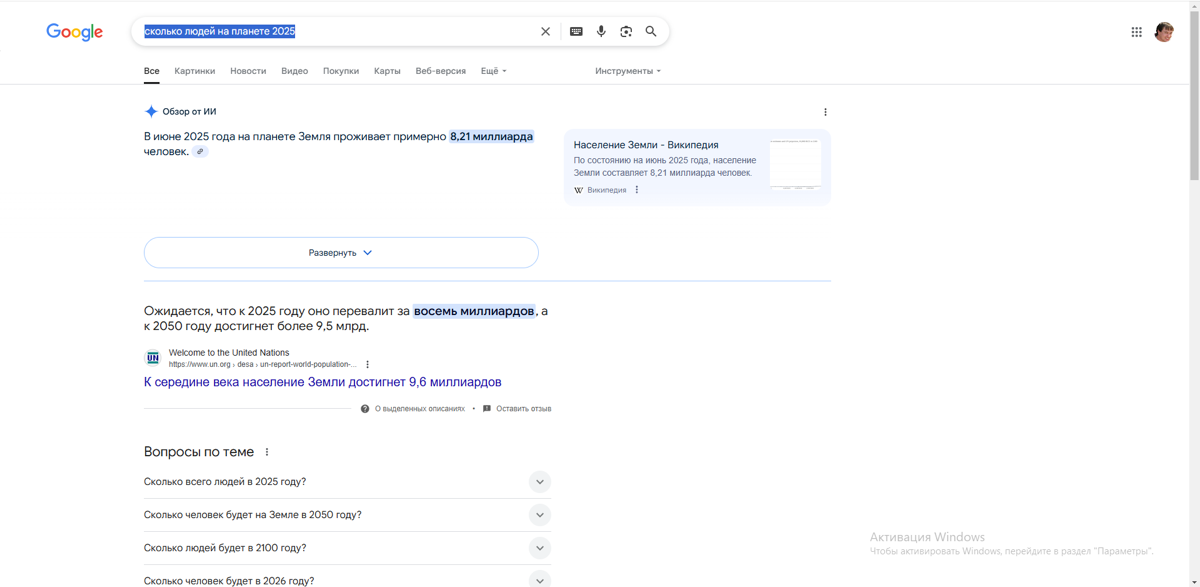The width and height of the screenshot is (1200, 587).
Task: Expand 'Сколько всего людей в 2025 году?'
Action: pos(348,482)
